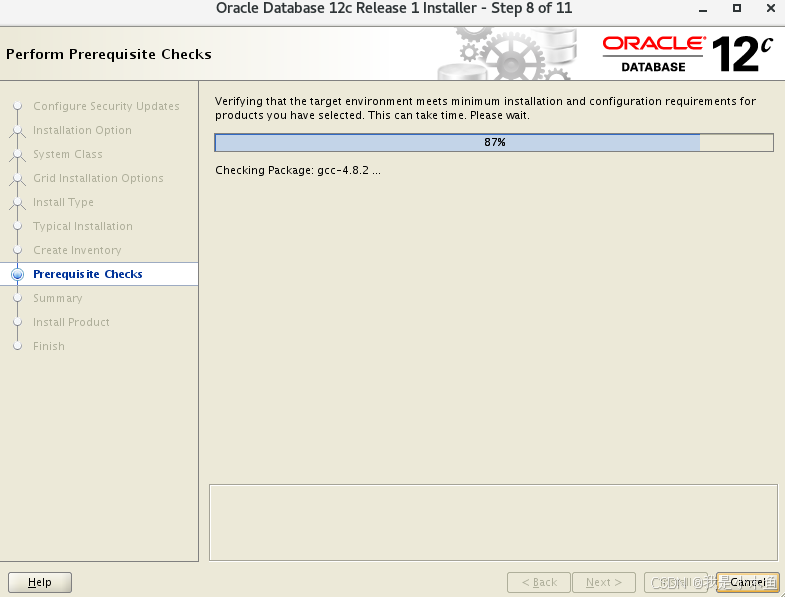Close the installer window

771,8
